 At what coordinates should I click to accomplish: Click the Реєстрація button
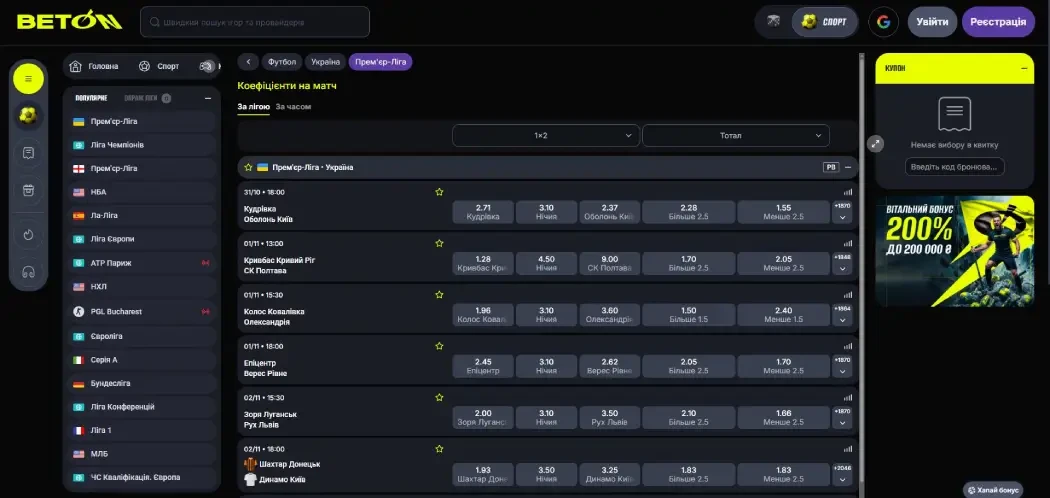pos(998,21)
